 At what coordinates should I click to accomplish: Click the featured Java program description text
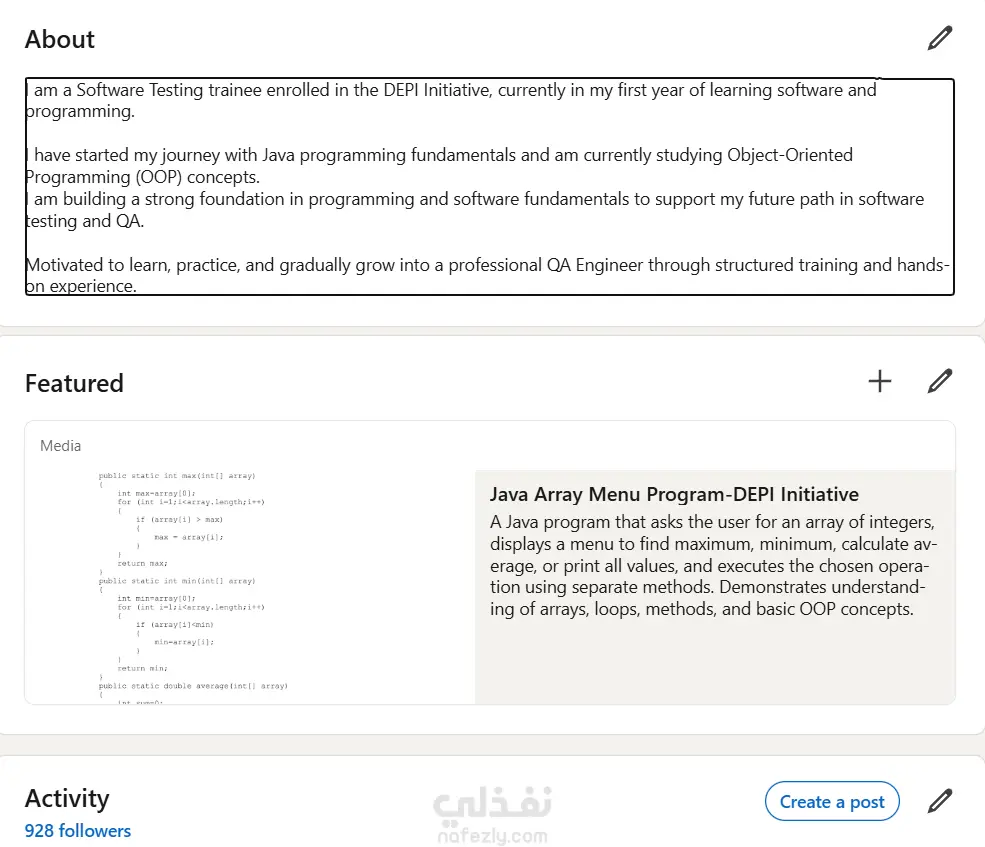tap(713, 565)
